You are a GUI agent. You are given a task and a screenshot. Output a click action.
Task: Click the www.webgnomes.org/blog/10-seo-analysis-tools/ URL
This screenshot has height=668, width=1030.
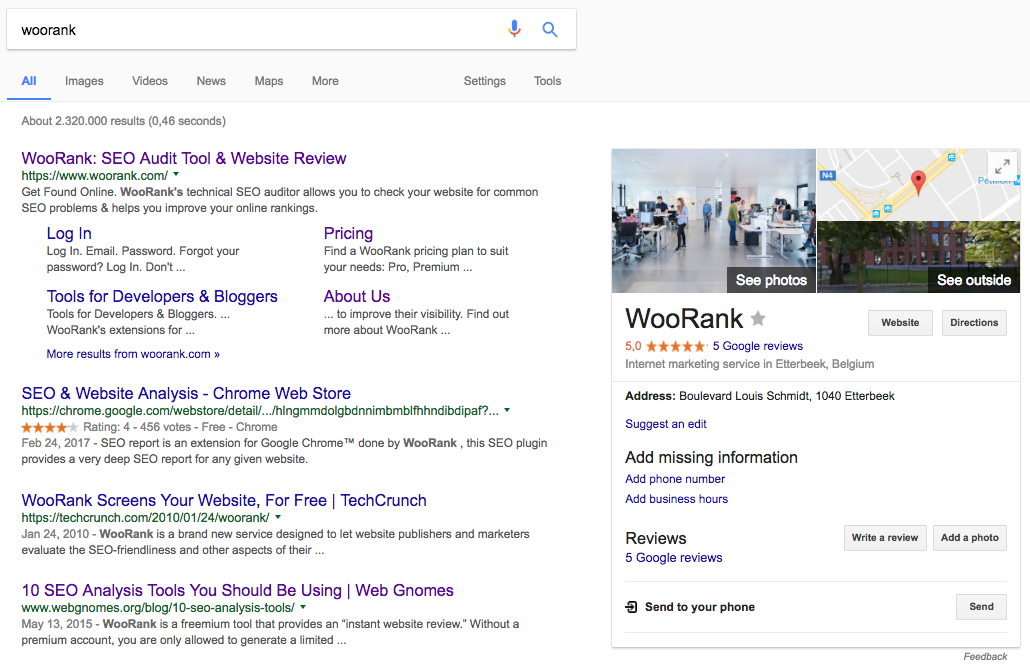(158, 608)
